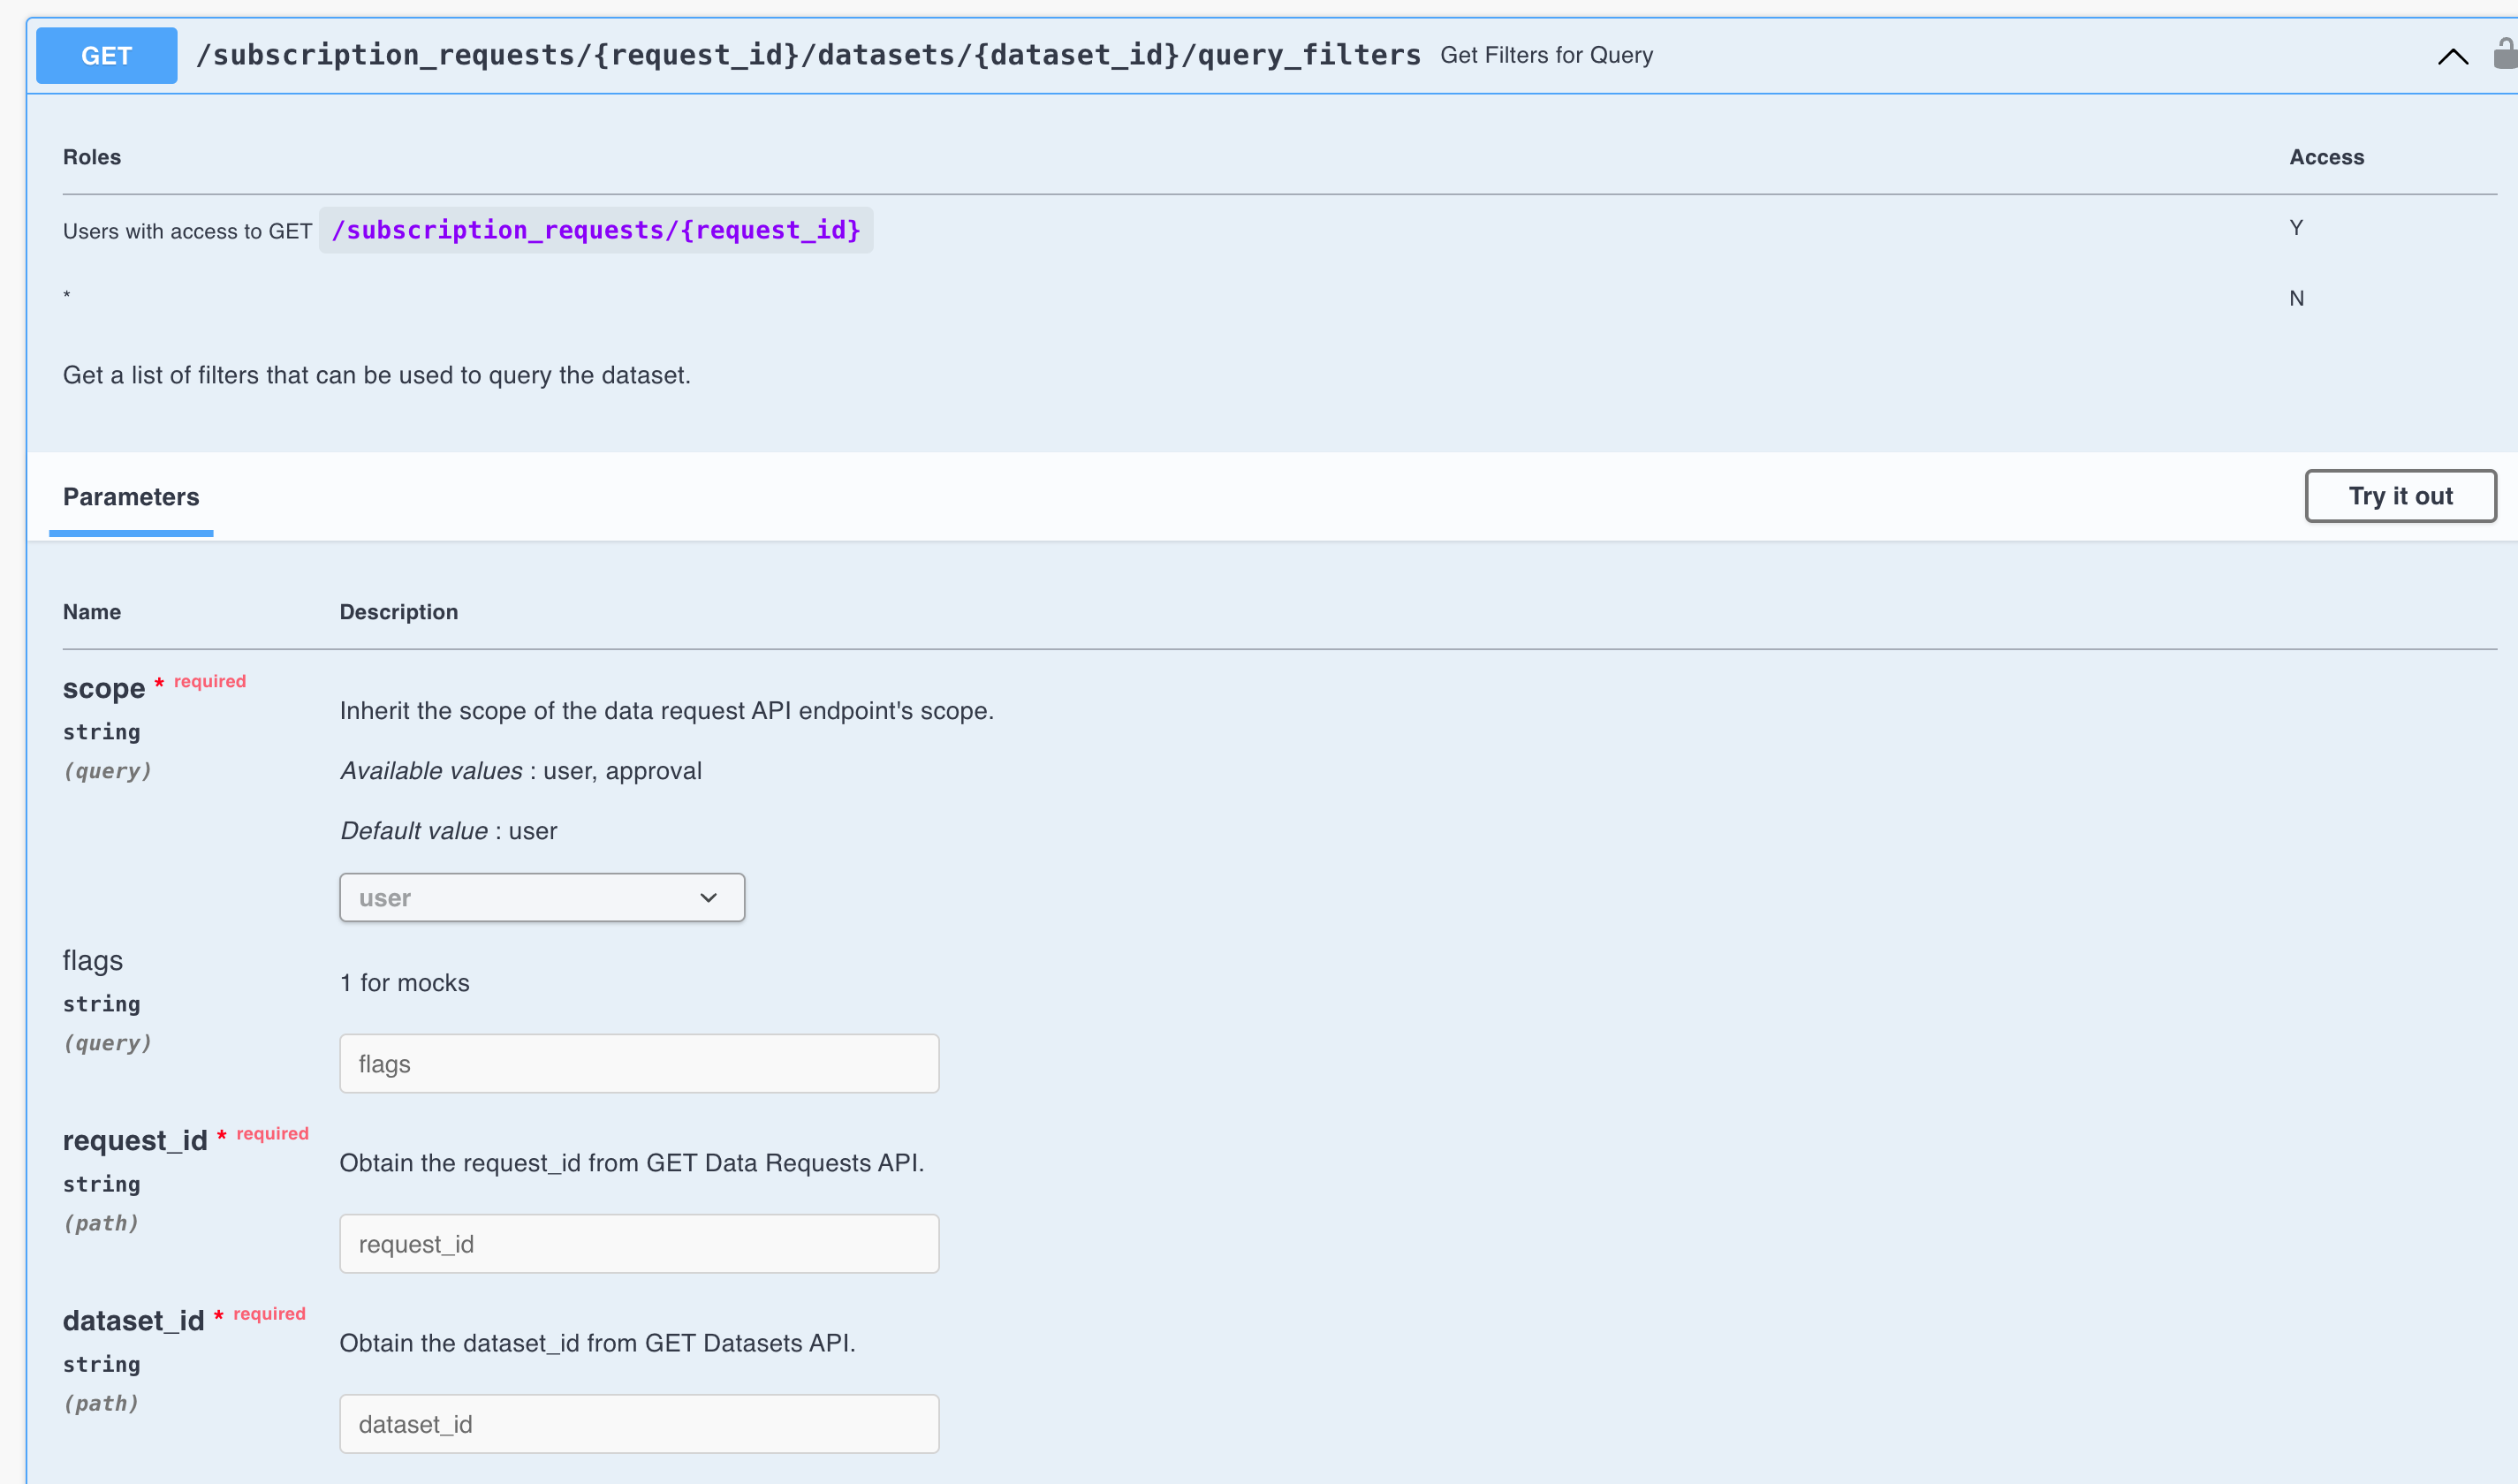Click 'Inherit the scope of the data request' text
This screenshot has width=2518, height=1484.
[667, 711]
